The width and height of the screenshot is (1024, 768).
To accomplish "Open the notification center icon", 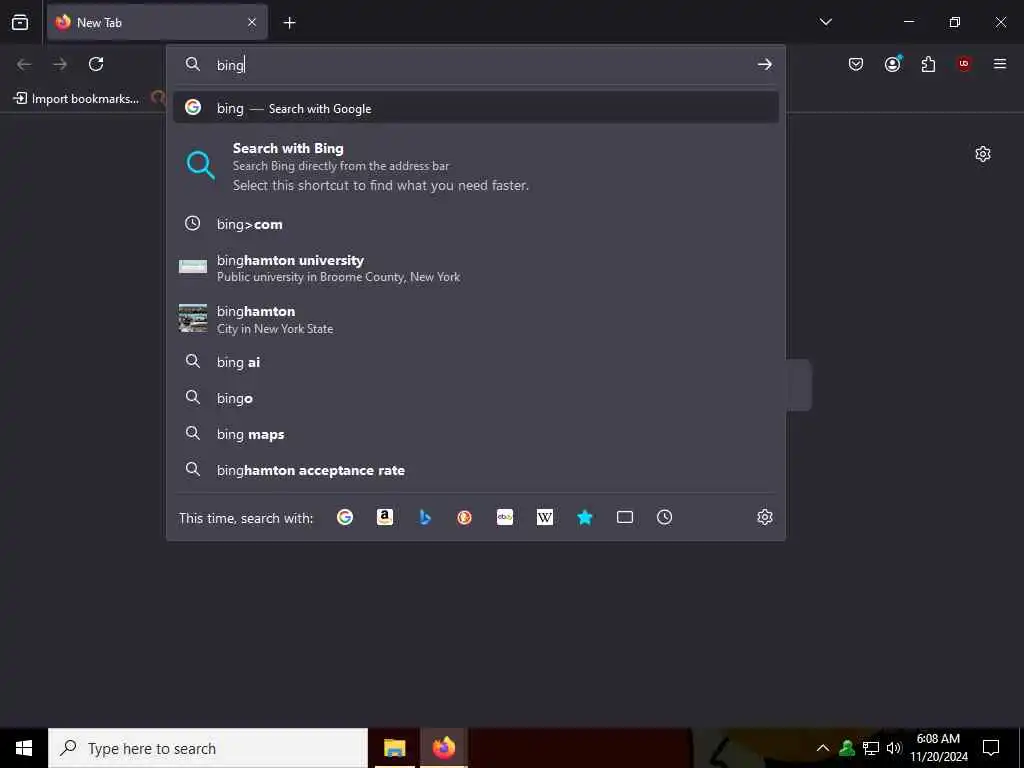I will [x=991, y=748].
